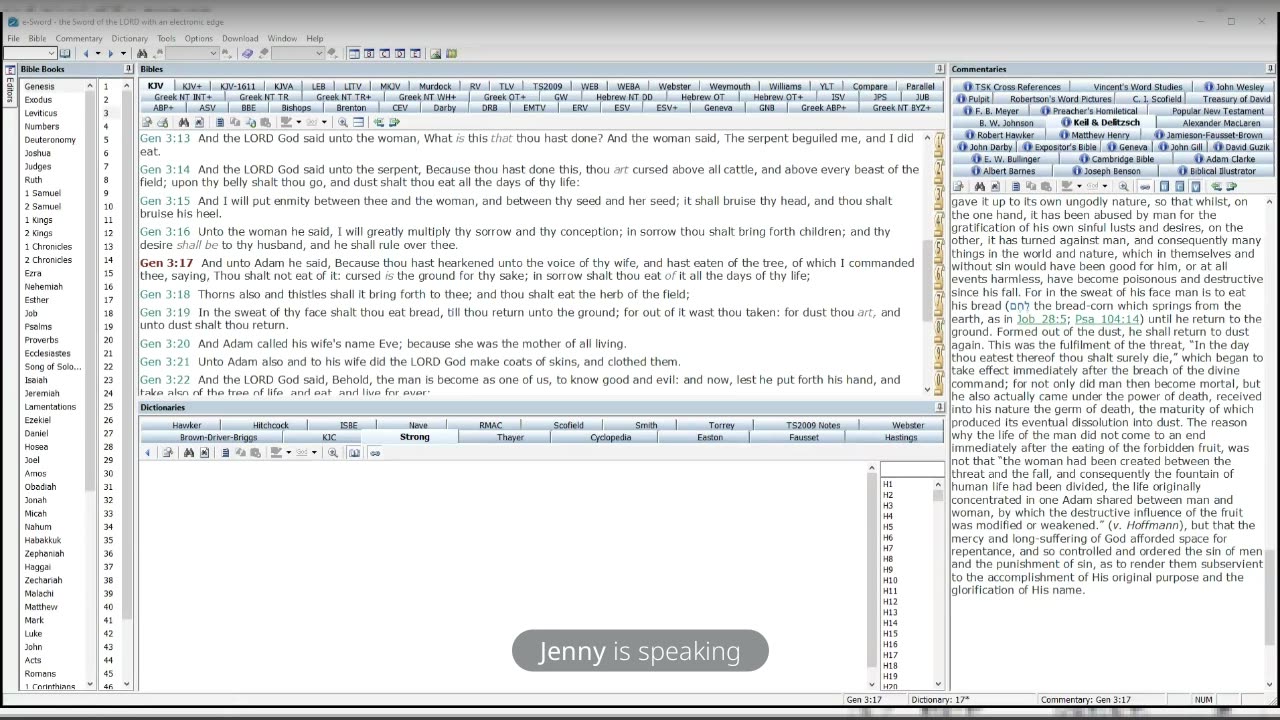Click the first layout icon in main toolbar
Image resolution: width=1280 pixels, height=720 pixels.
pos(354,53)
